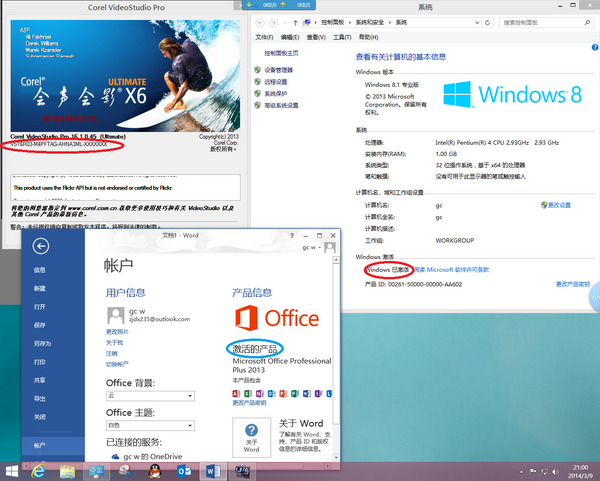Image resolution: width=600 pixels, height=481 pixels.
Task: Click the back arrow in Word backstage
Action: (x=41, y=246)
